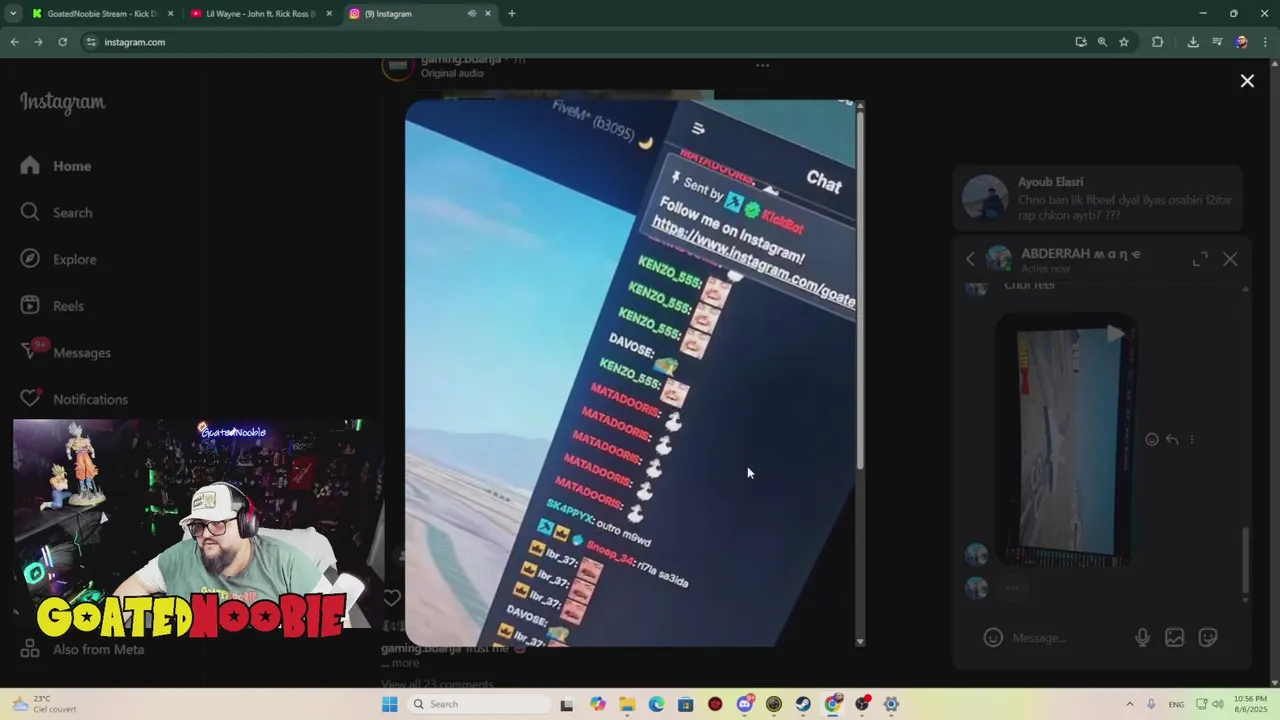React to chat message with emoji icon
This screenshot has height=720, width=1280.
click(1152, 439)
